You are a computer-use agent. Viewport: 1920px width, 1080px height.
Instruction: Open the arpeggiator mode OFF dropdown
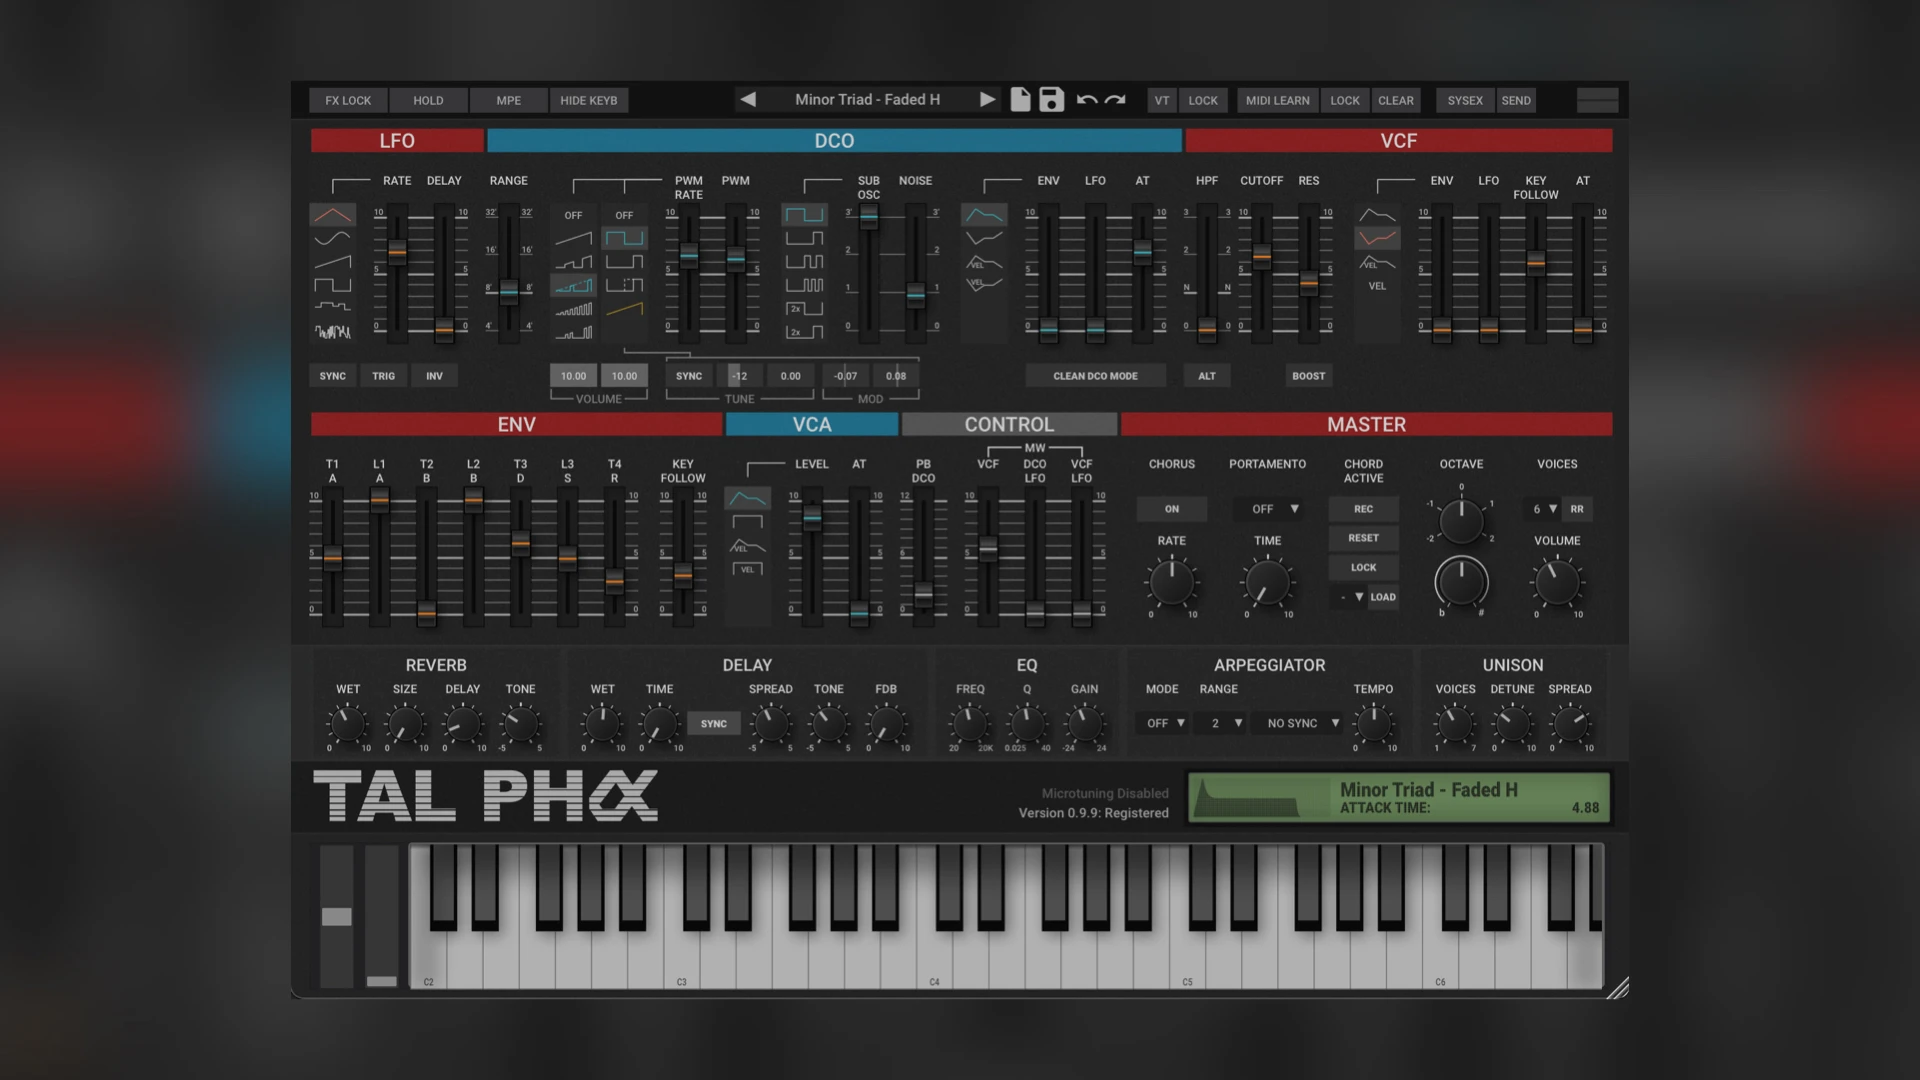[1165, 723]
